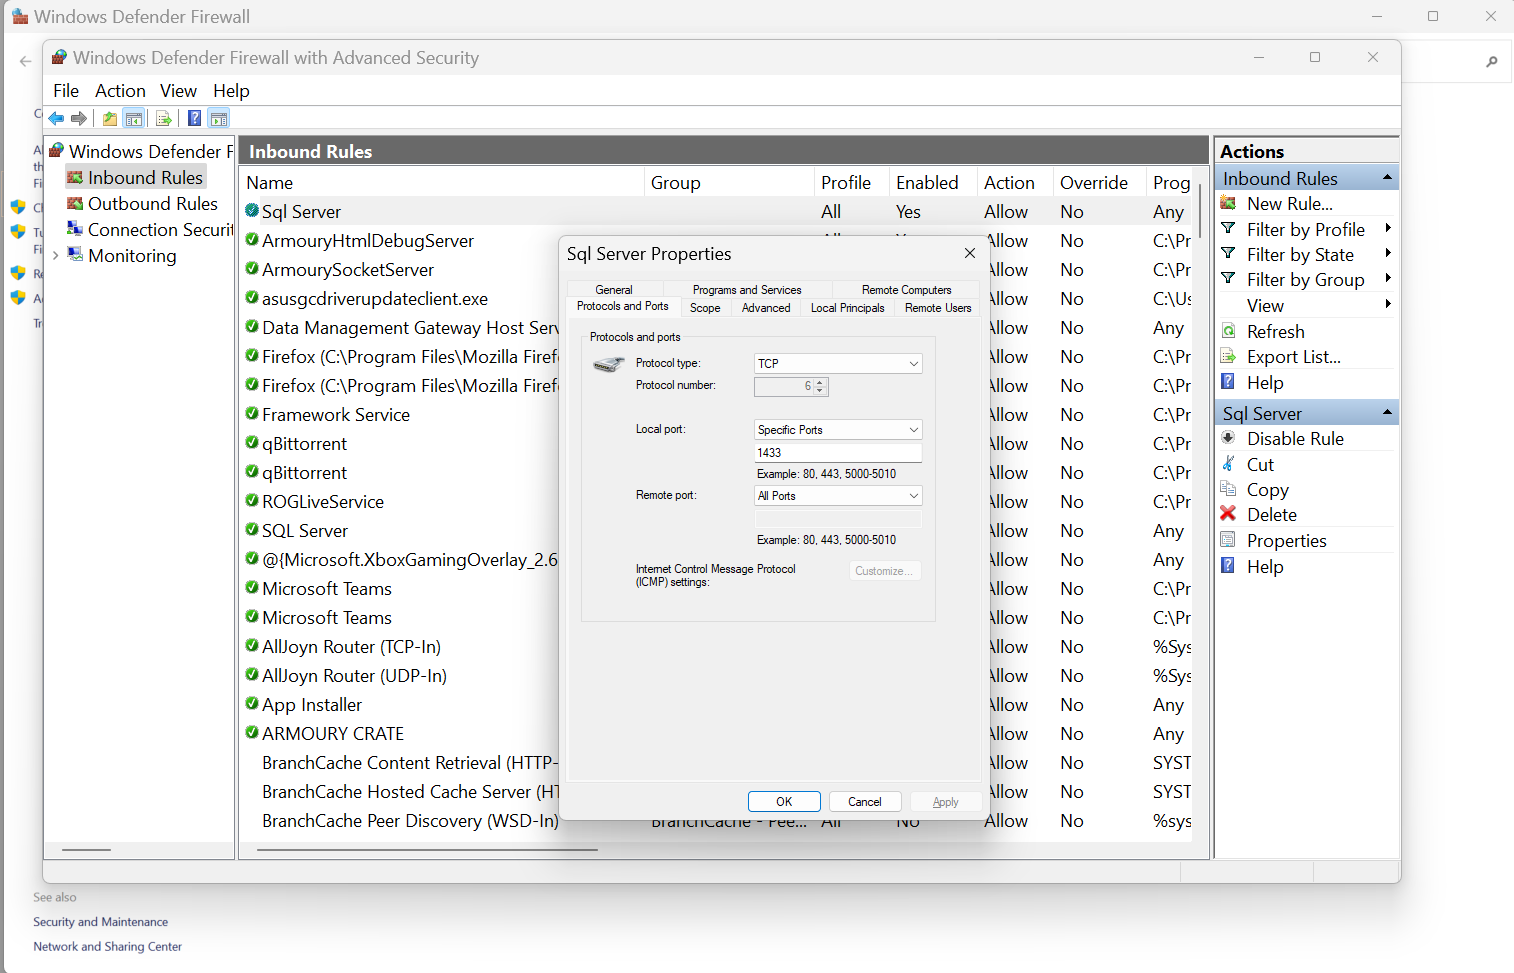Click the Disable Rule icon
1514x973 pixels.
(x=1228, y=438)
